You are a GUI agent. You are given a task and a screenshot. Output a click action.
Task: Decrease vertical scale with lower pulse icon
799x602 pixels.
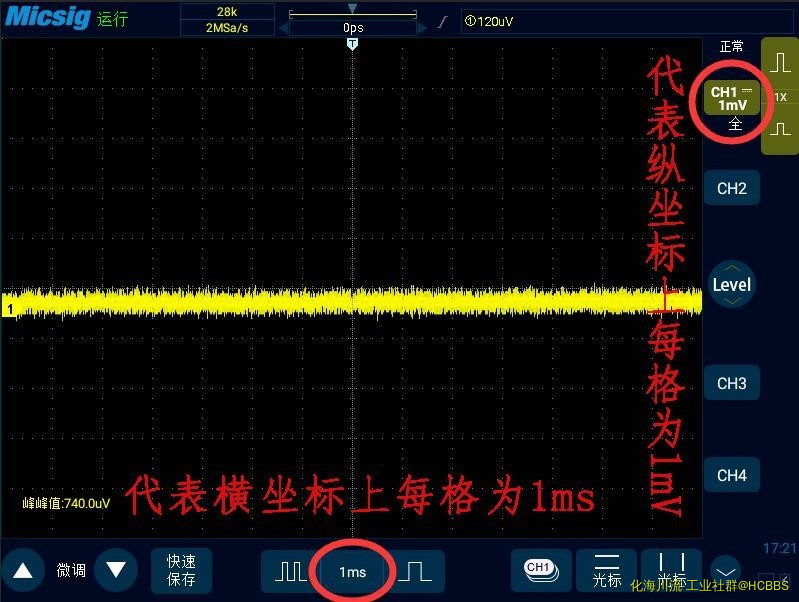click(x=780, y=128)
